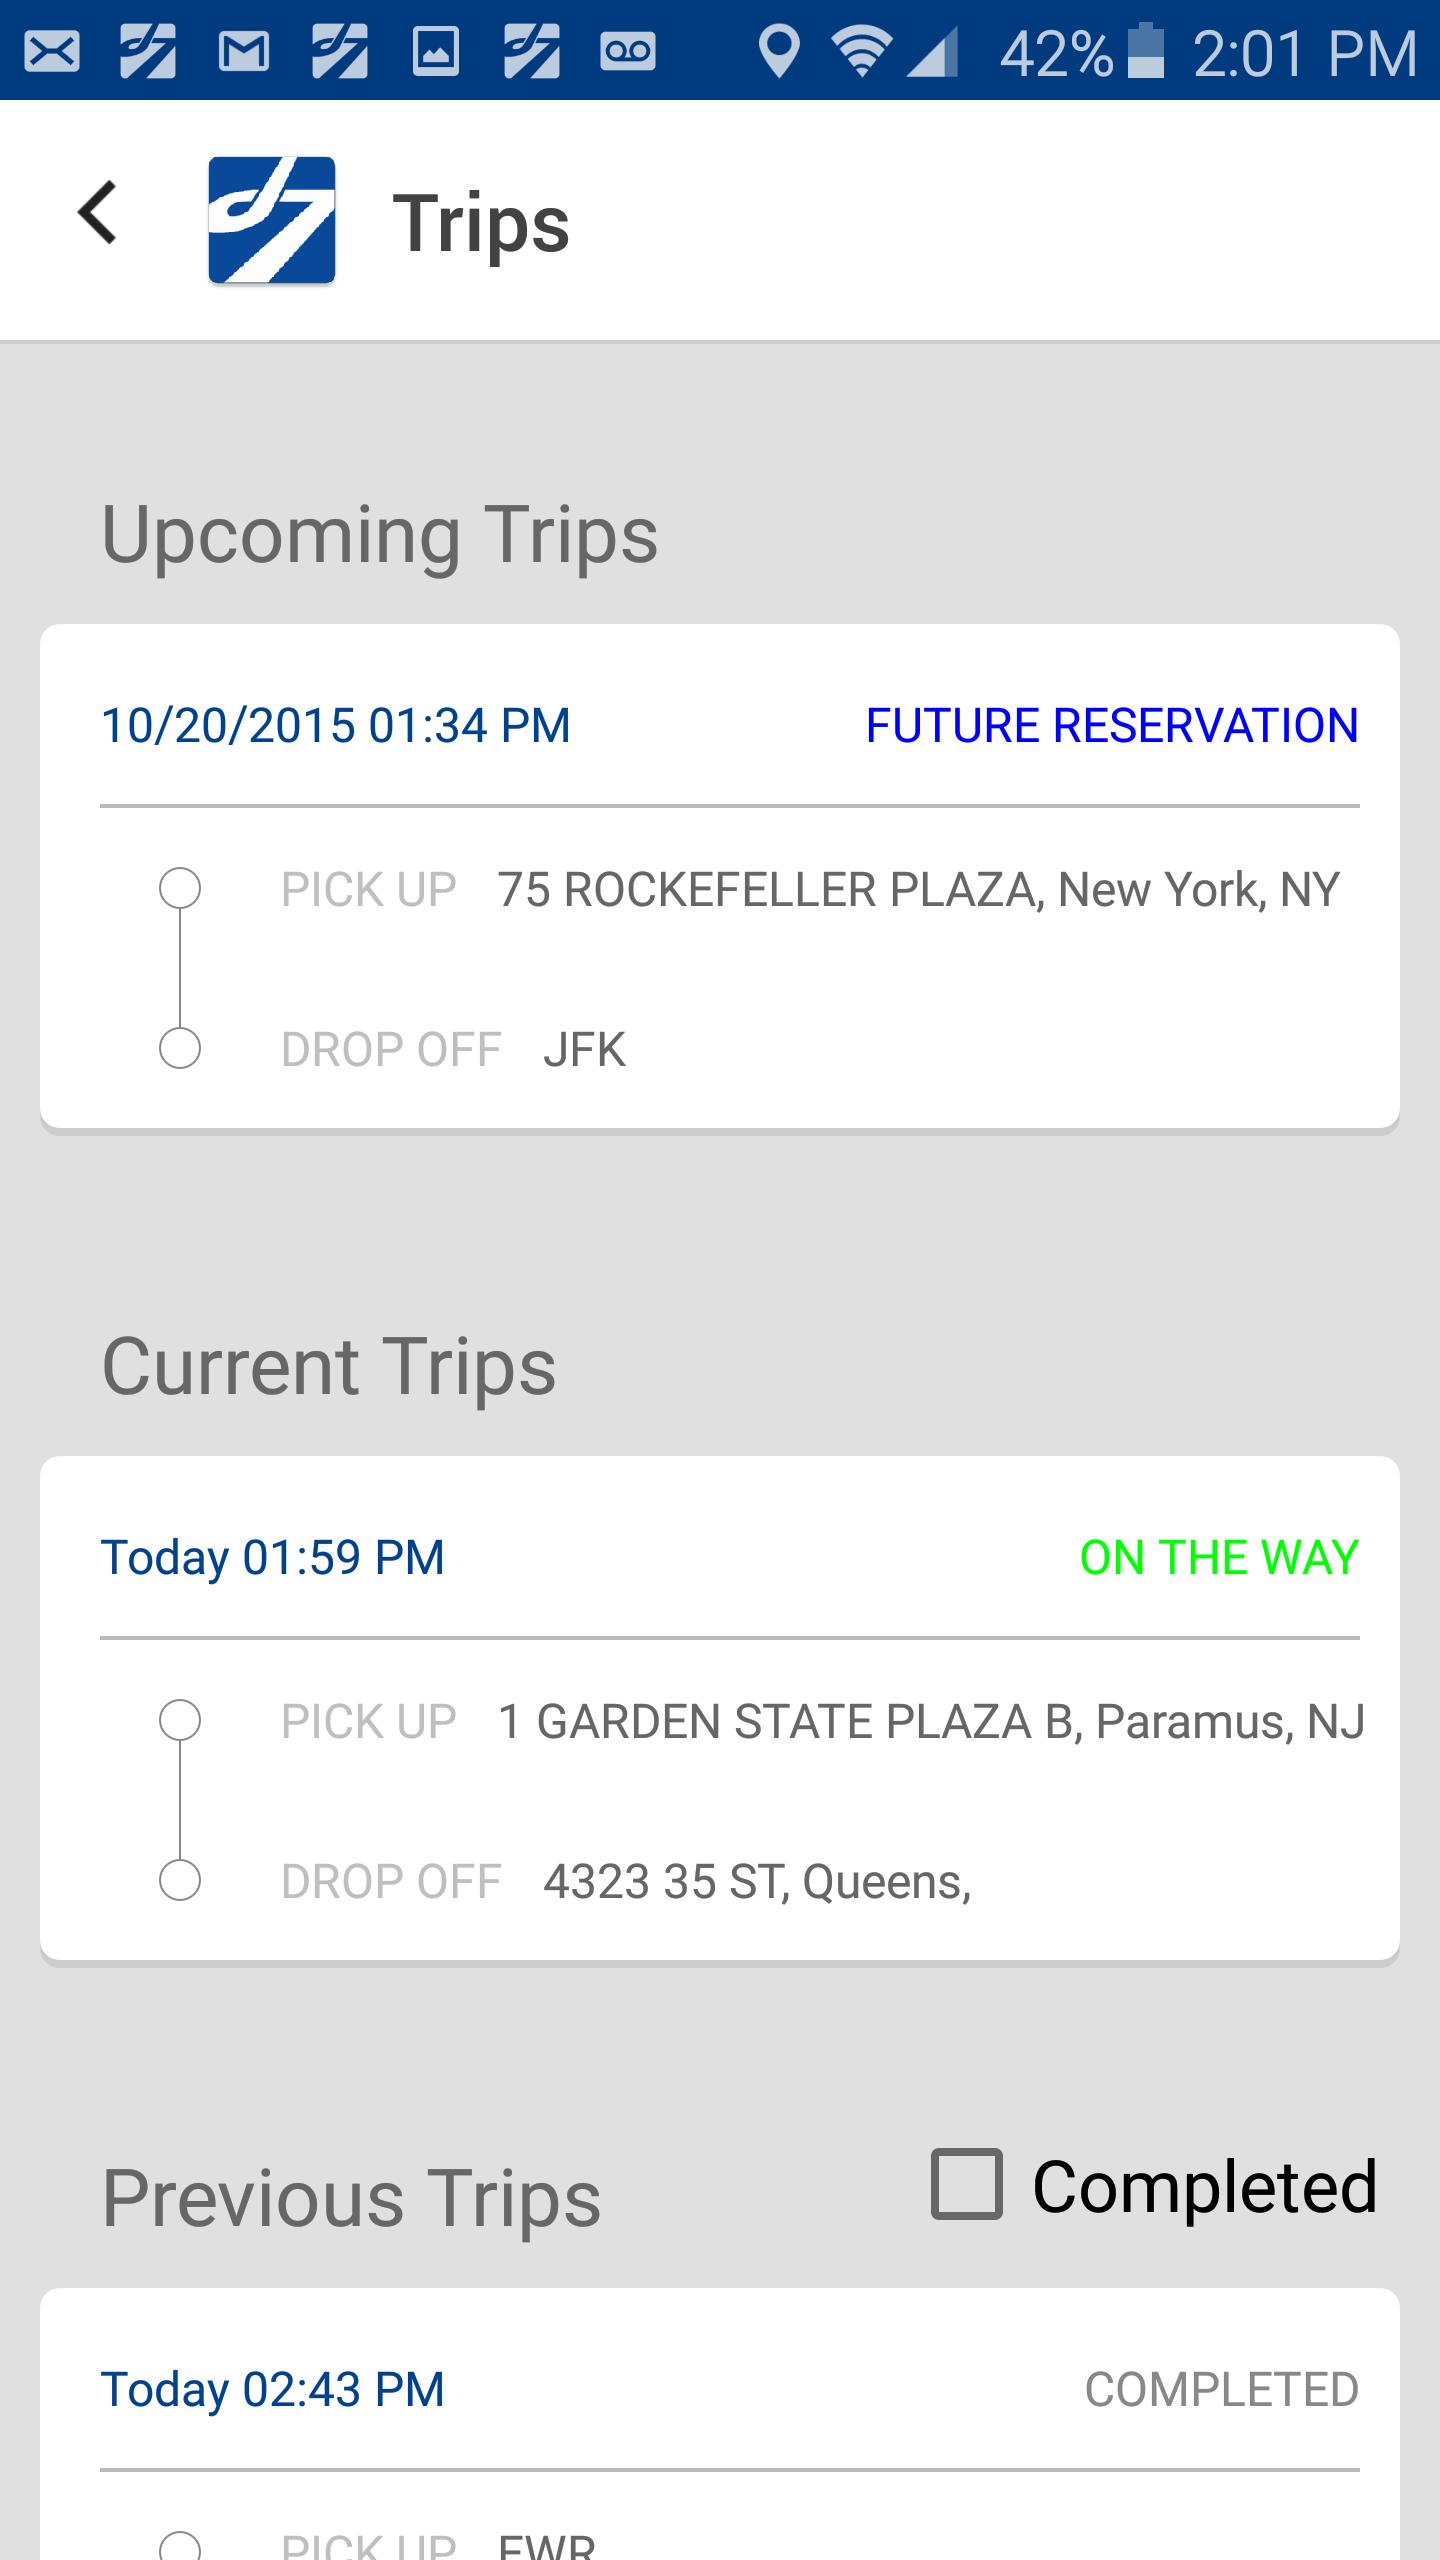Check the Completed checkbox
This screenshot has height=2560, width=1440.
point(966,2184)
